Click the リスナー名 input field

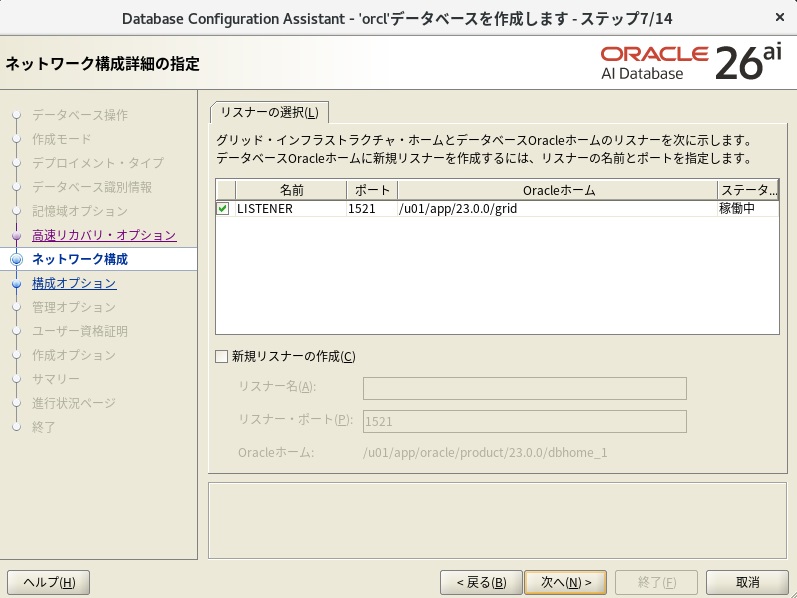[525, 388]
